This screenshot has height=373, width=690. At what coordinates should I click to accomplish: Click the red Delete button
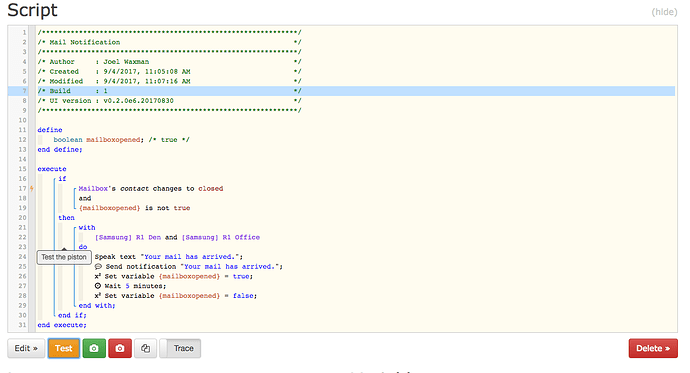653,348
